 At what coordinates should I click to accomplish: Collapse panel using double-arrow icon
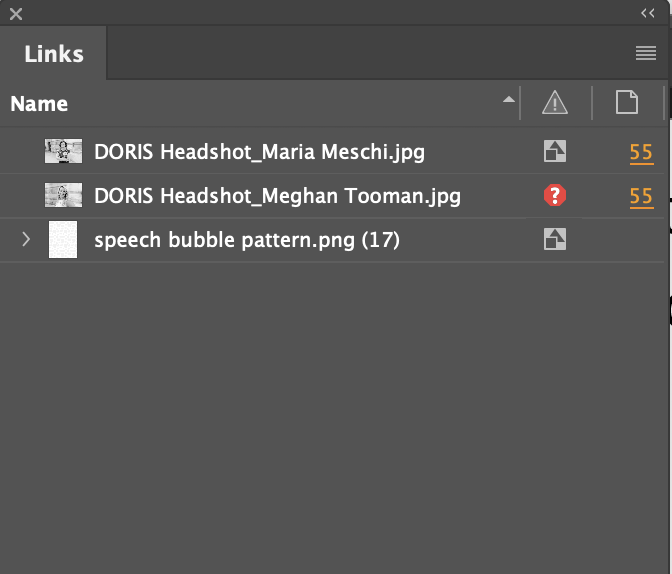click(648, 13)
